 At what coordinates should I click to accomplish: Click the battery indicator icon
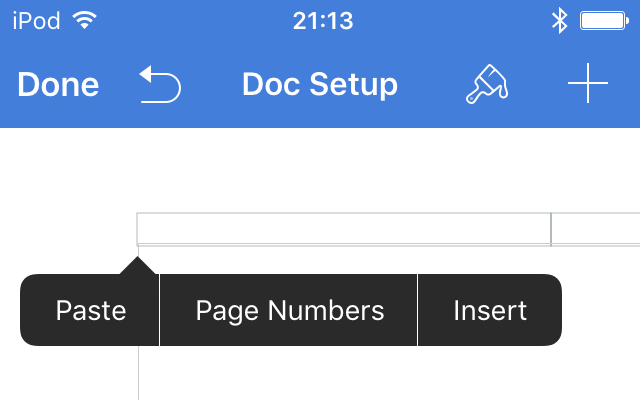pos(604,21)
